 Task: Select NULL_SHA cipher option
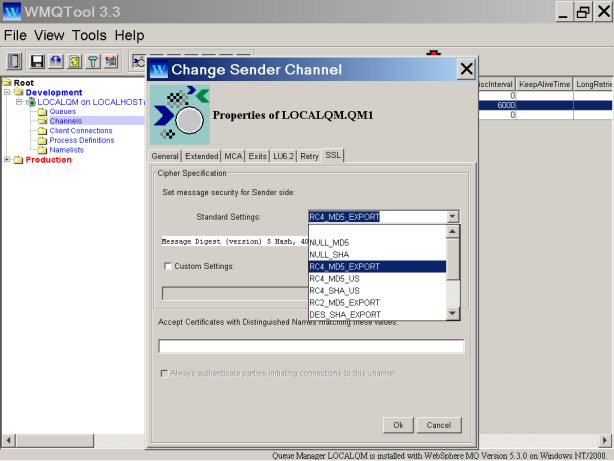tap(377, 255)
